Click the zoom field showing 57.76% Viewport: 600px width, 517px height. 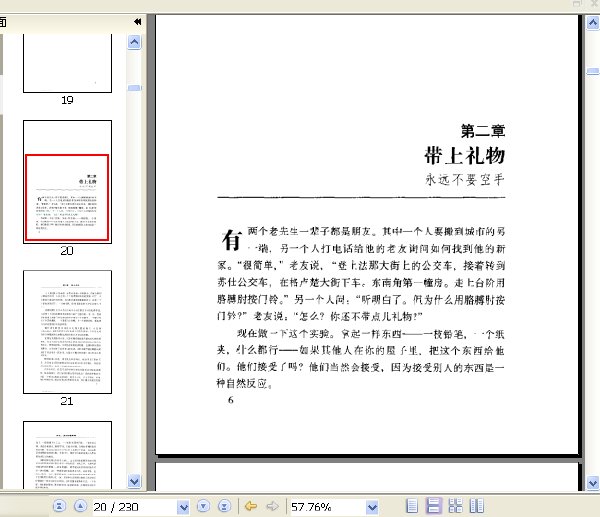tap(328, 507)
